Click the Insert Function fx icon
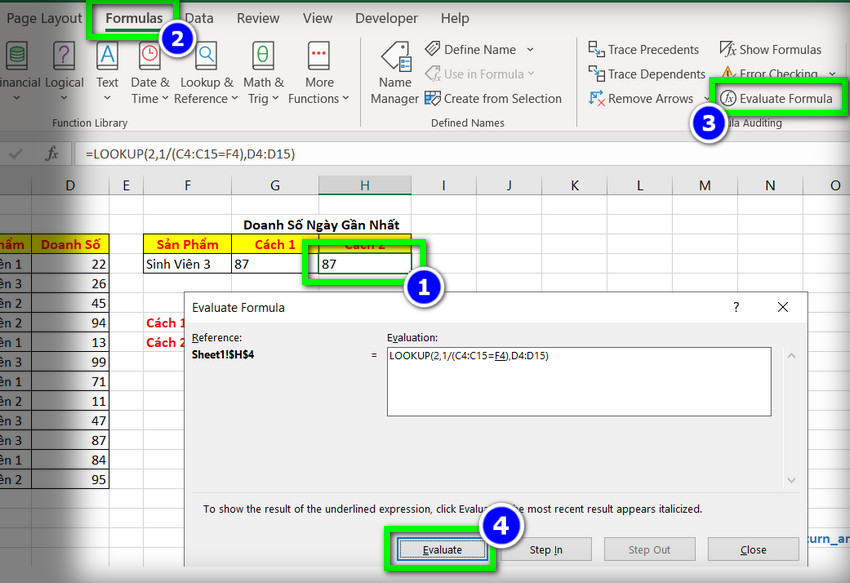The height and width of the screenshot is (583, 850). (x=52, y=154)
